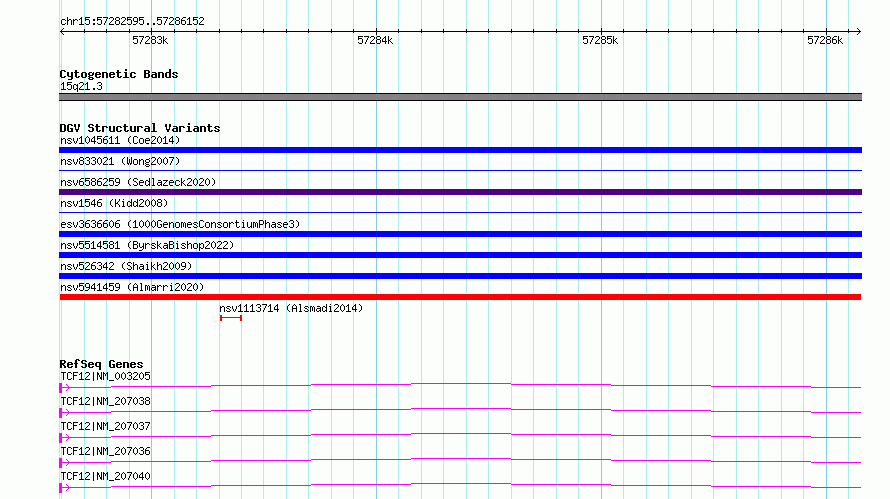This screenshot has height=499, width=890.
Task: Select the purple bar under nsv6586259
Action: tap(460, 192)
